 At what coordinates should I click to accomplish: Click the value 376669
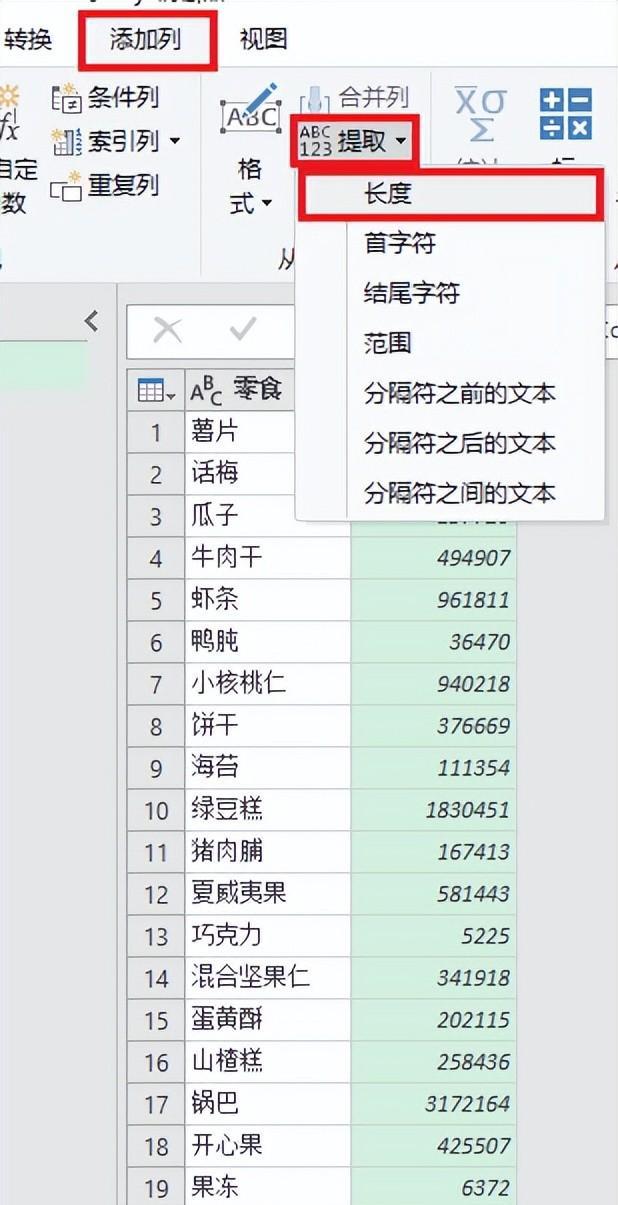[474, 726]
